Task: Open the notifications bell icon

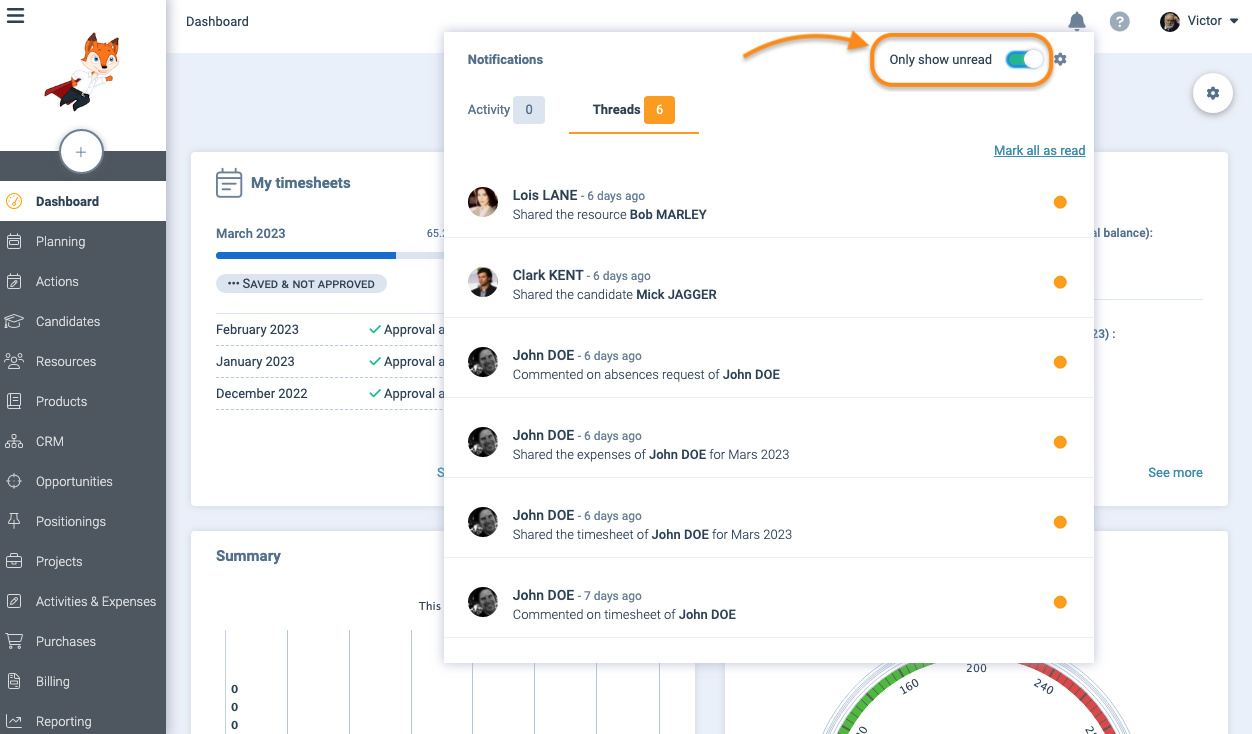Action: (1077, 21)
